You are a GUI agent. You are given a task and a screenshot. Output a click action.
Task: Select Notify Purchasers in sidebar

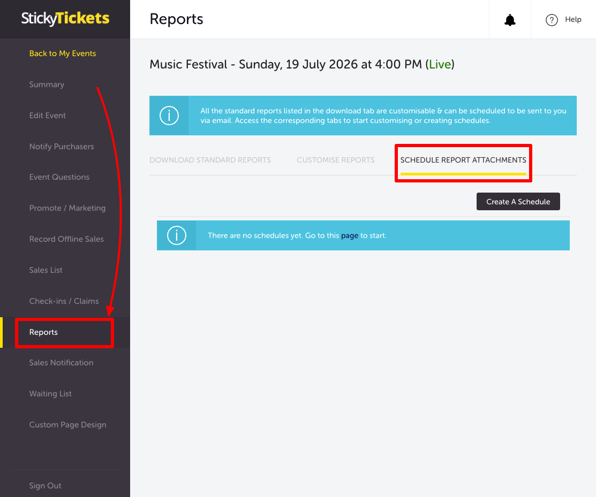[62, 146]
